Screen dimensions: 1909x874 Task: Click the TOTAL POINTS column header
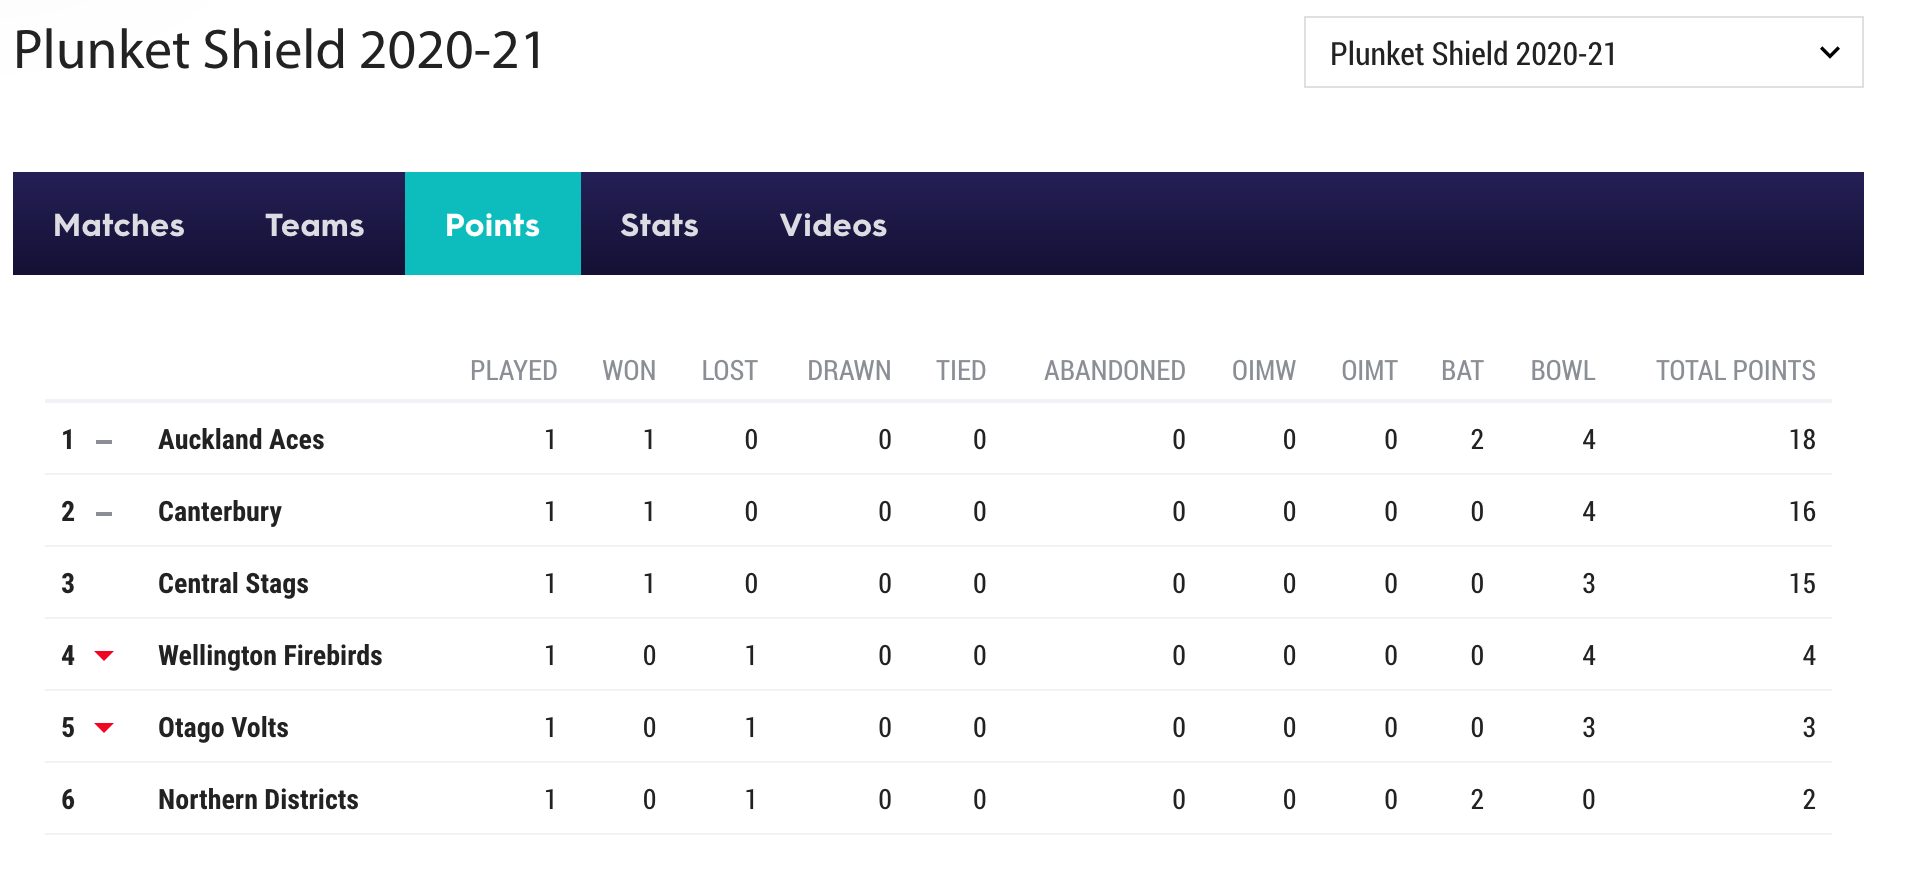pos(1735,371)
